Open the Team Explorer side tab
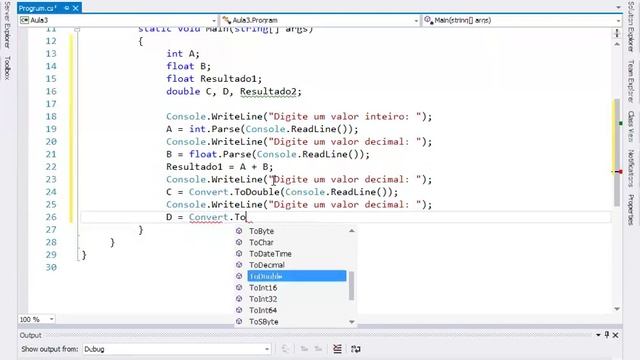640x360 pixels. (x=631, y=81)
